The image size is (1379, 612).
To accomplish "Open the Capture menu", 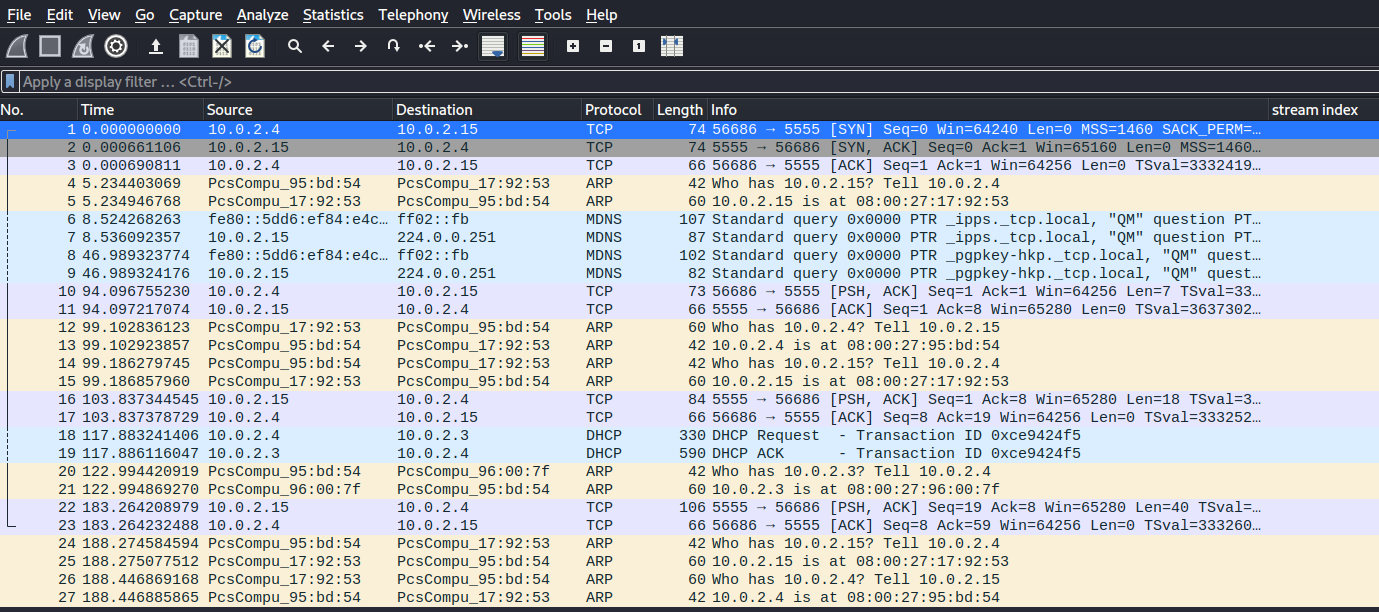I will [196, 15].
